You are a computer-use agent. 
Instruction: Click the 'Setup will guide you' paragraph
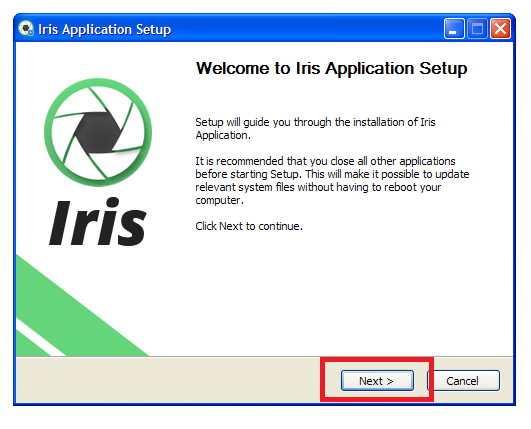click(x=315, y=128)
